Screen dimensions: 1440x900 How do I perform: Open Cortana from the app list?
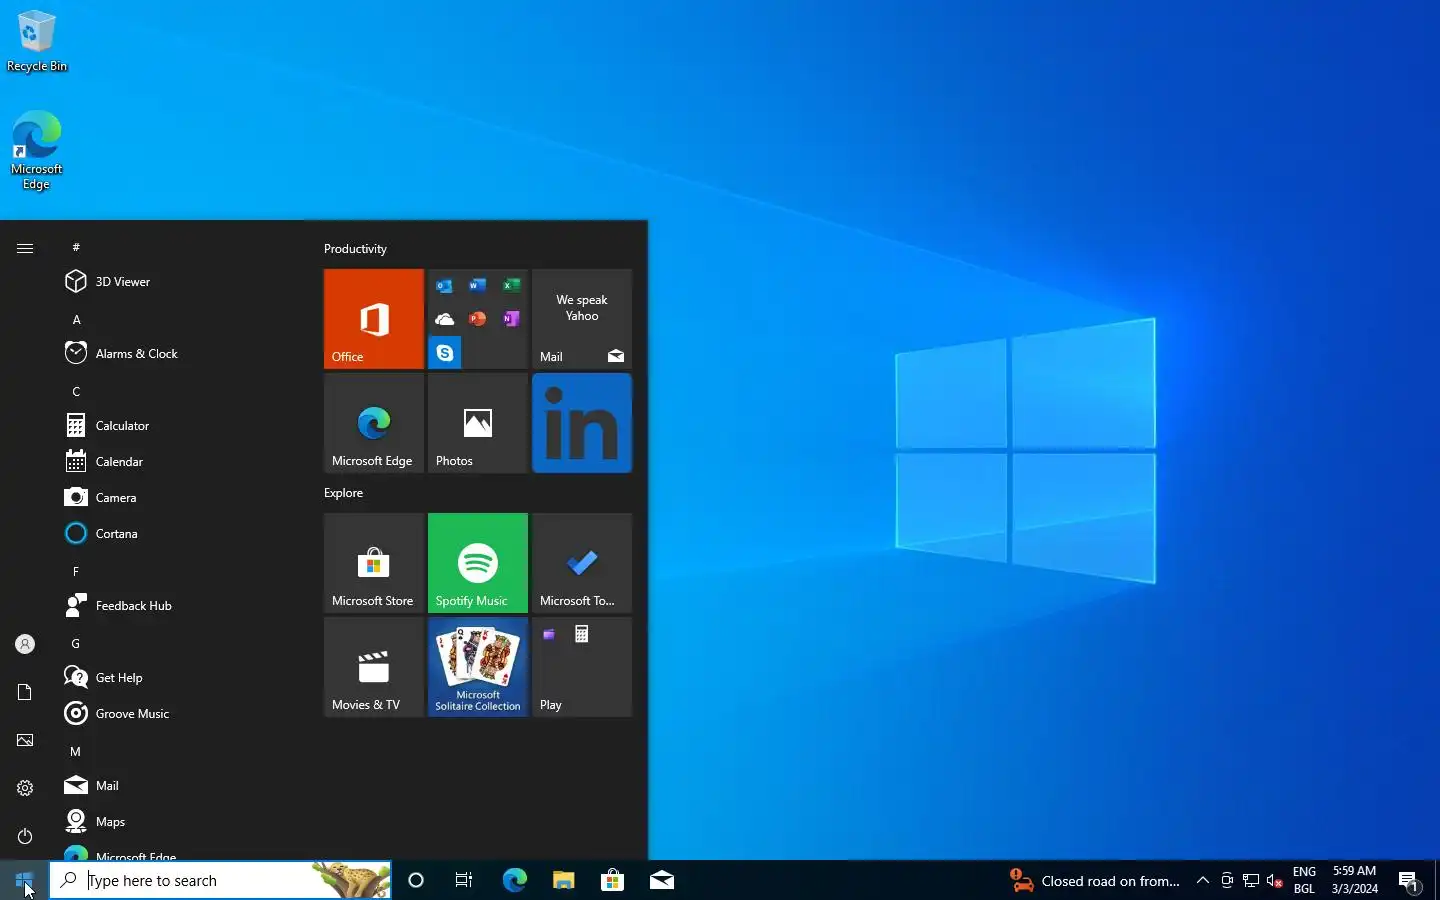pyautogui.click(x=180, y=534)
